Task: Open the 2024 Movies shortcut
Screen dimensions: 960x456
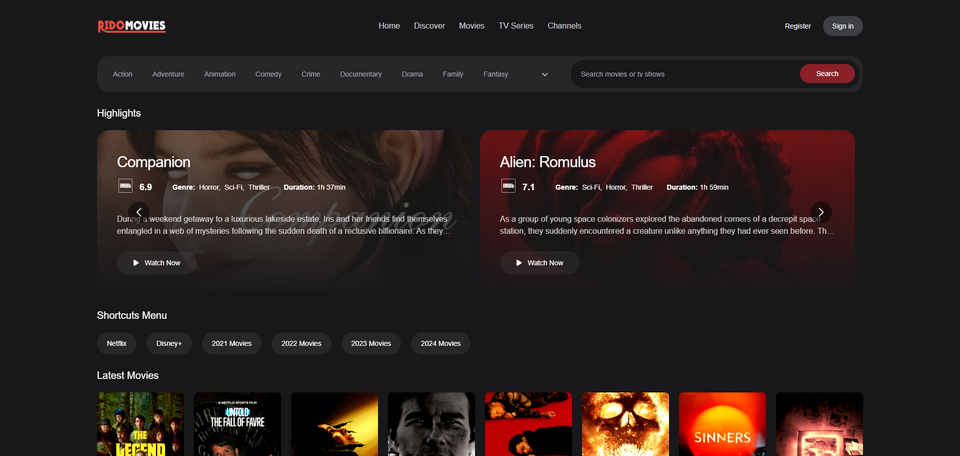Action: pyautogui.click(x=440, y=343)
